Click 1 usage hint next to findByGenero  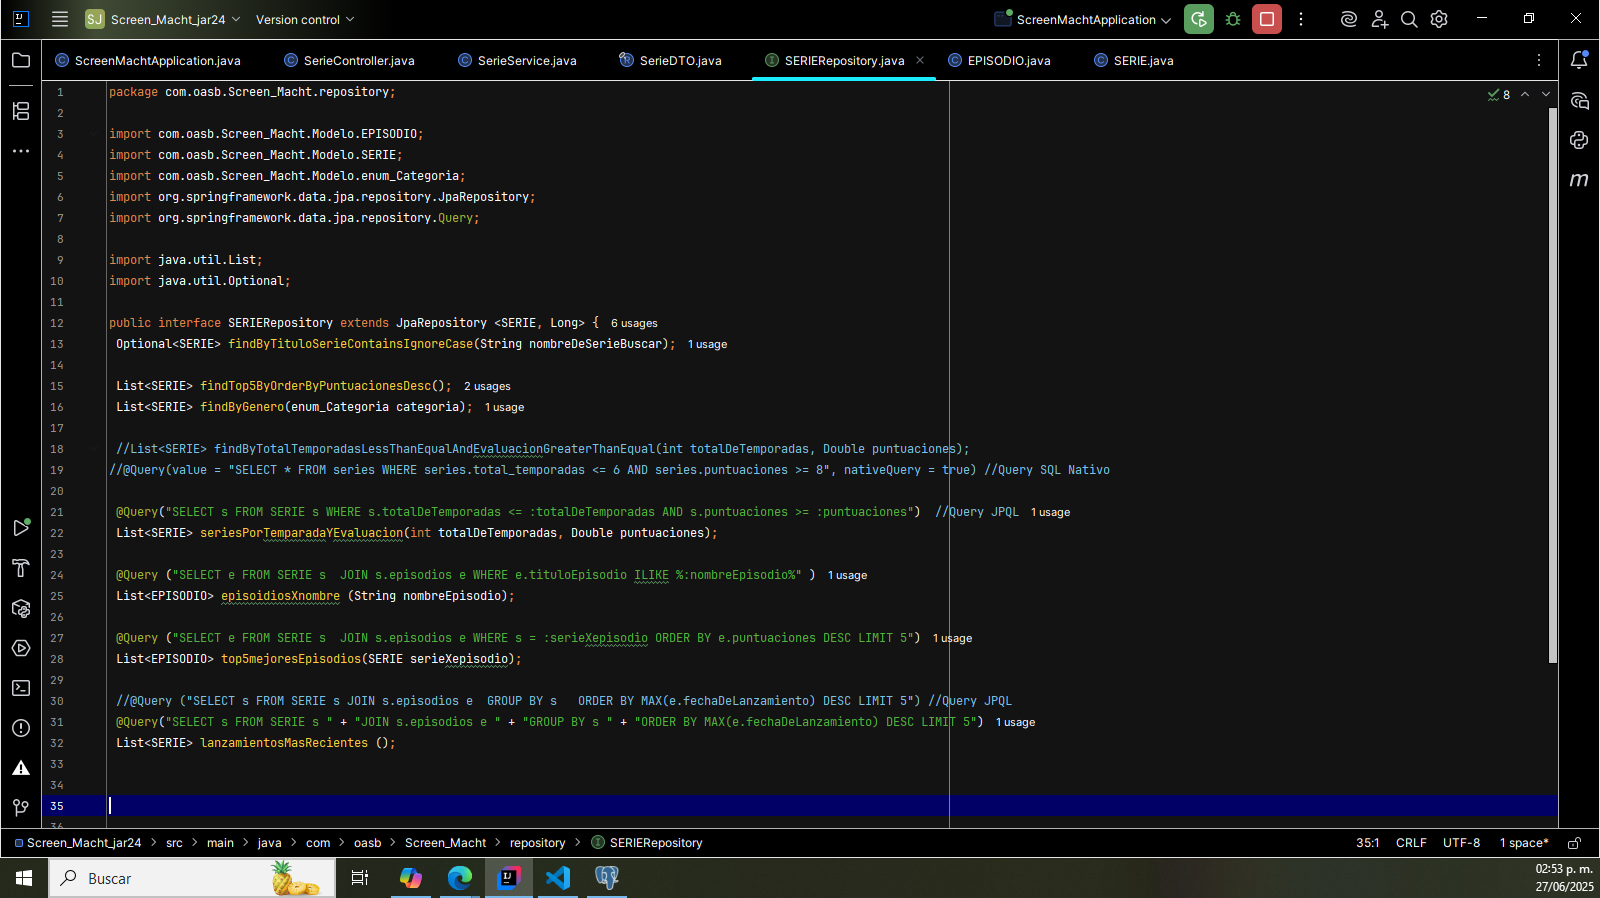[504, 407]
